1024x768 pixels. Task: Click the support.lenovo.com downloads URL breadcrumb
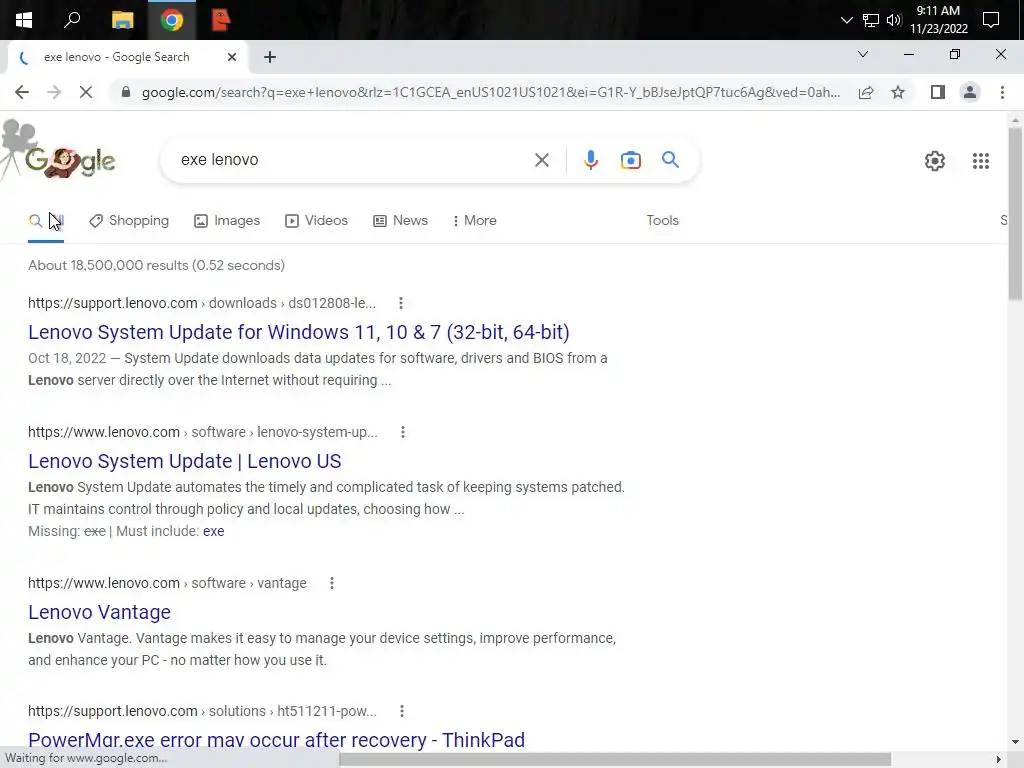202,303
